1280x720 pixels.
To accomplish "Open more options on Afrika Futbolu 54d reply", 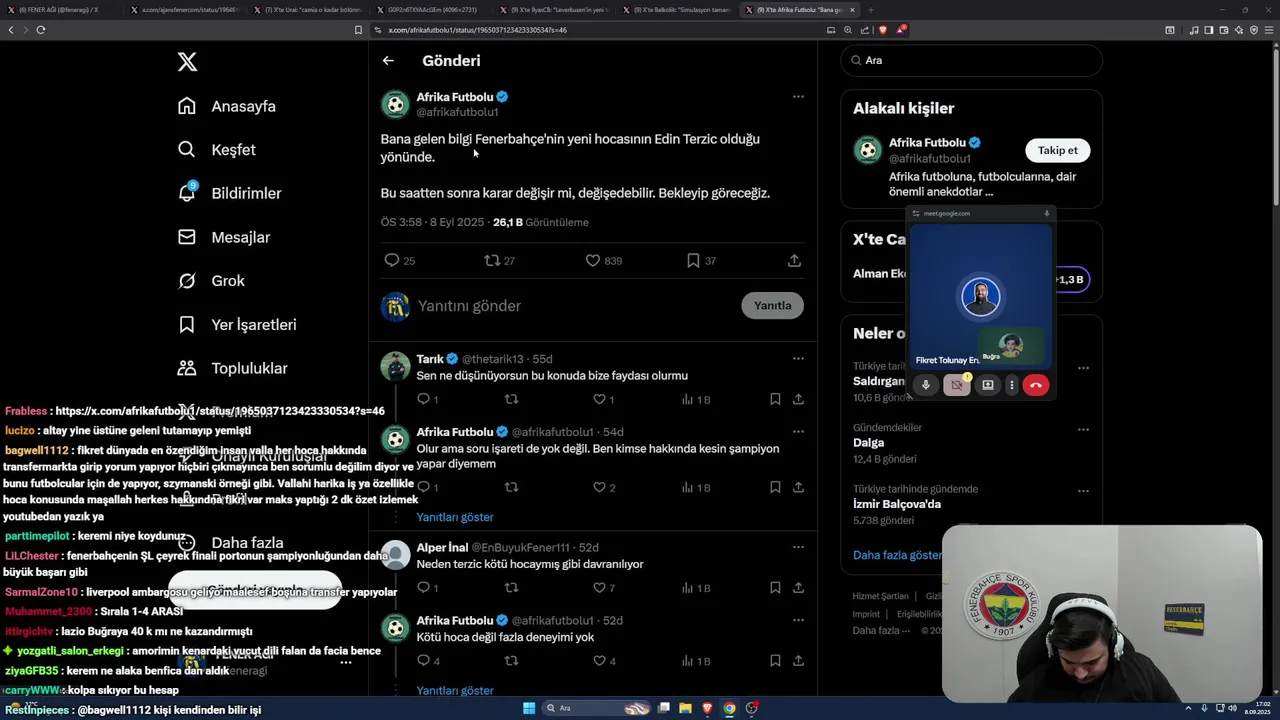I will (x=798, y=431).
